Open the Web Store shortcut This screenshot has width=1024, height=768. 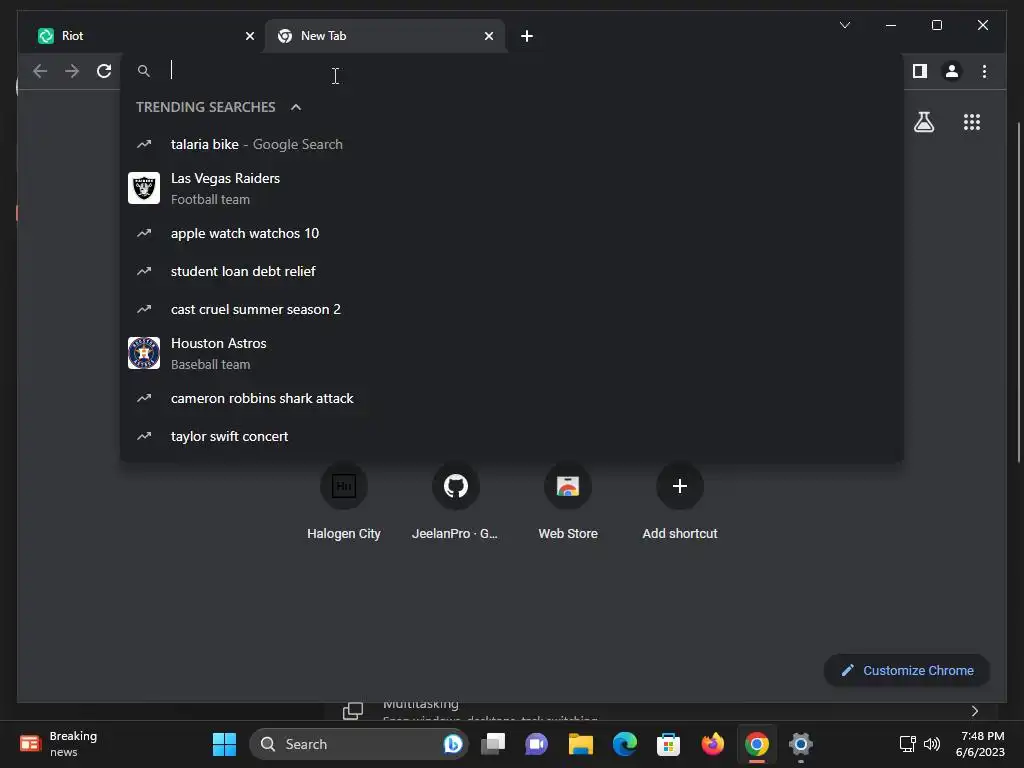coord(568,502)
